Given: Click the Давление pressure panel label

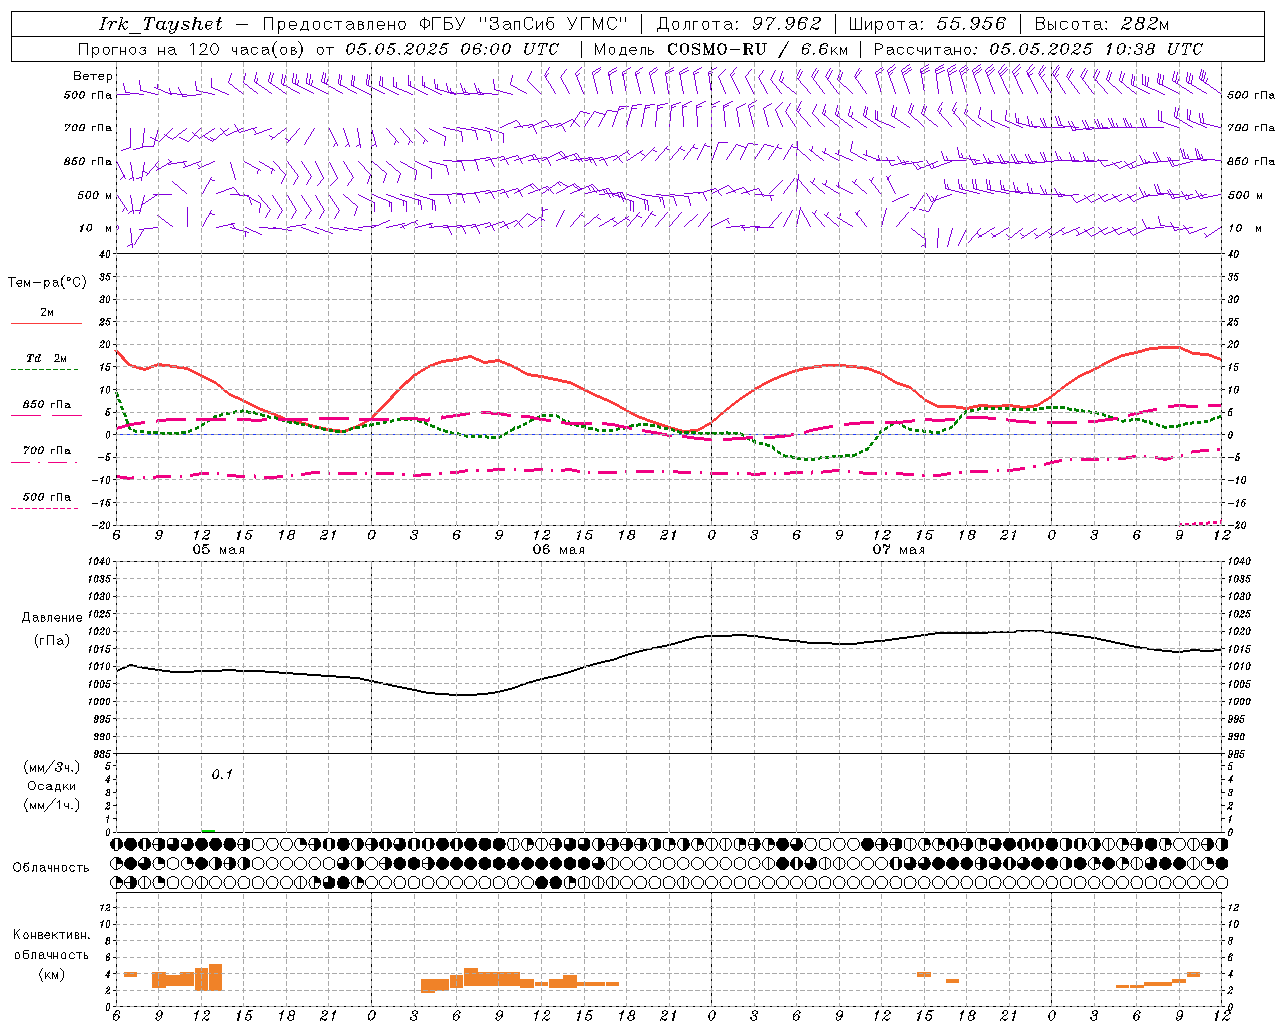Looking at the screenshot, I should point(52,618).
